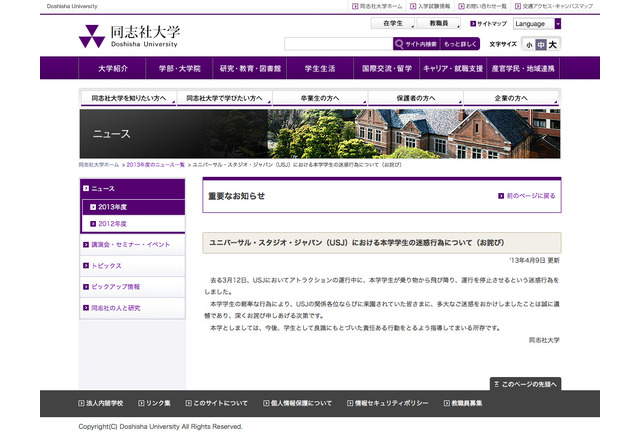
Task: Expand the 教職員 menu button
Action: tap(439, 23)
